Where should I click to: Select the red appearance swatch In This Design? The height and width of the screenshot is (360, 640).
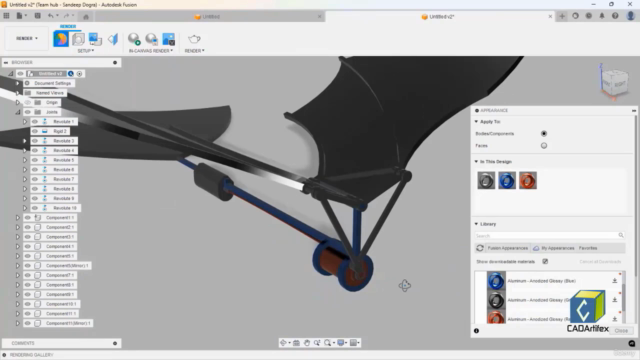tap(528, 180)
